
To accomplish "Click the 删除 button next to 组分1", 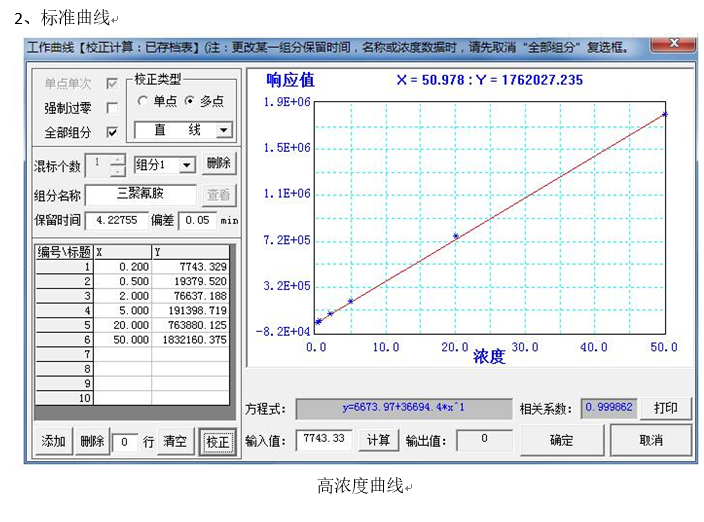I will [219, 163].
